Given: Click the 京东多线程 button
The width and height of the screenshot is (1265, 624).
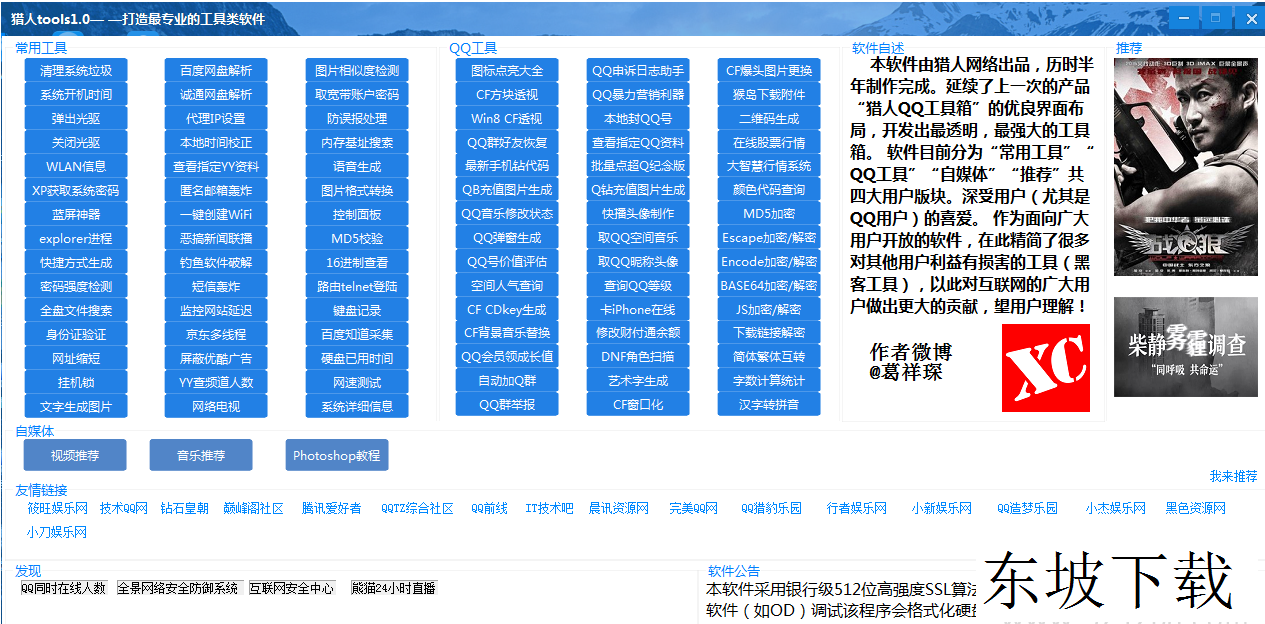Looking at the screenshot, I should tap(216, 335).
